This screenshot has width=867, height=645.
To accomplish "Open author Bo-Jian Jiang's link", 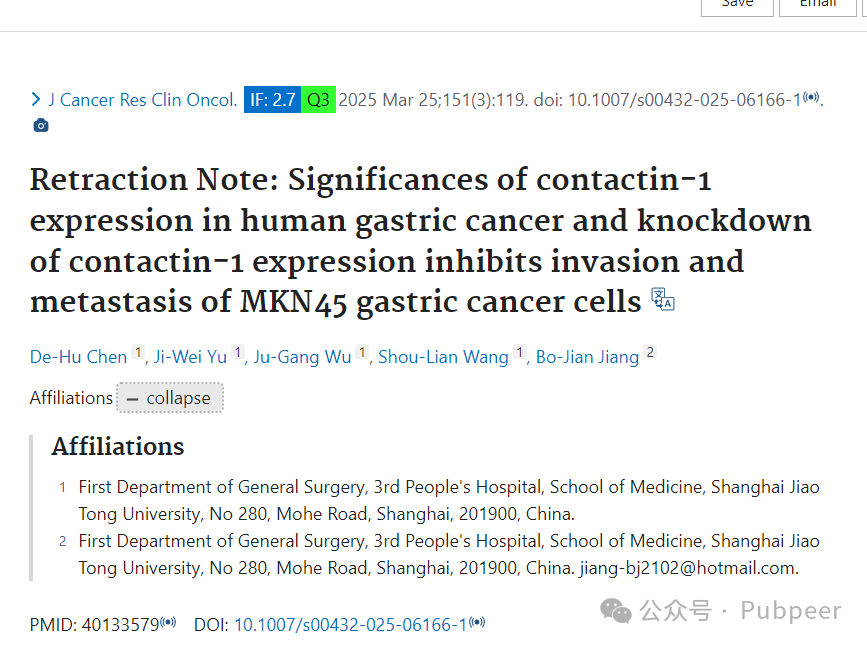I will (x=587, y=357).
